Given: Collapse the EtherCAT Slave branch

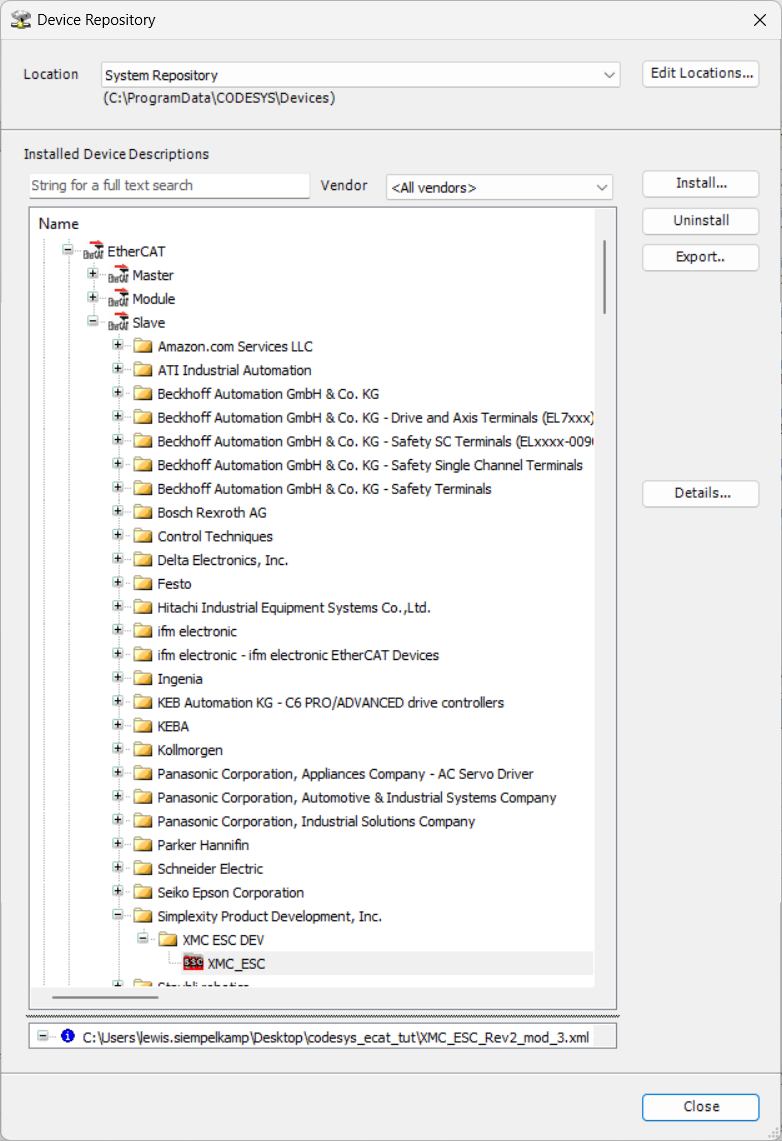Looking at the screenshot, I should [93, 322].
